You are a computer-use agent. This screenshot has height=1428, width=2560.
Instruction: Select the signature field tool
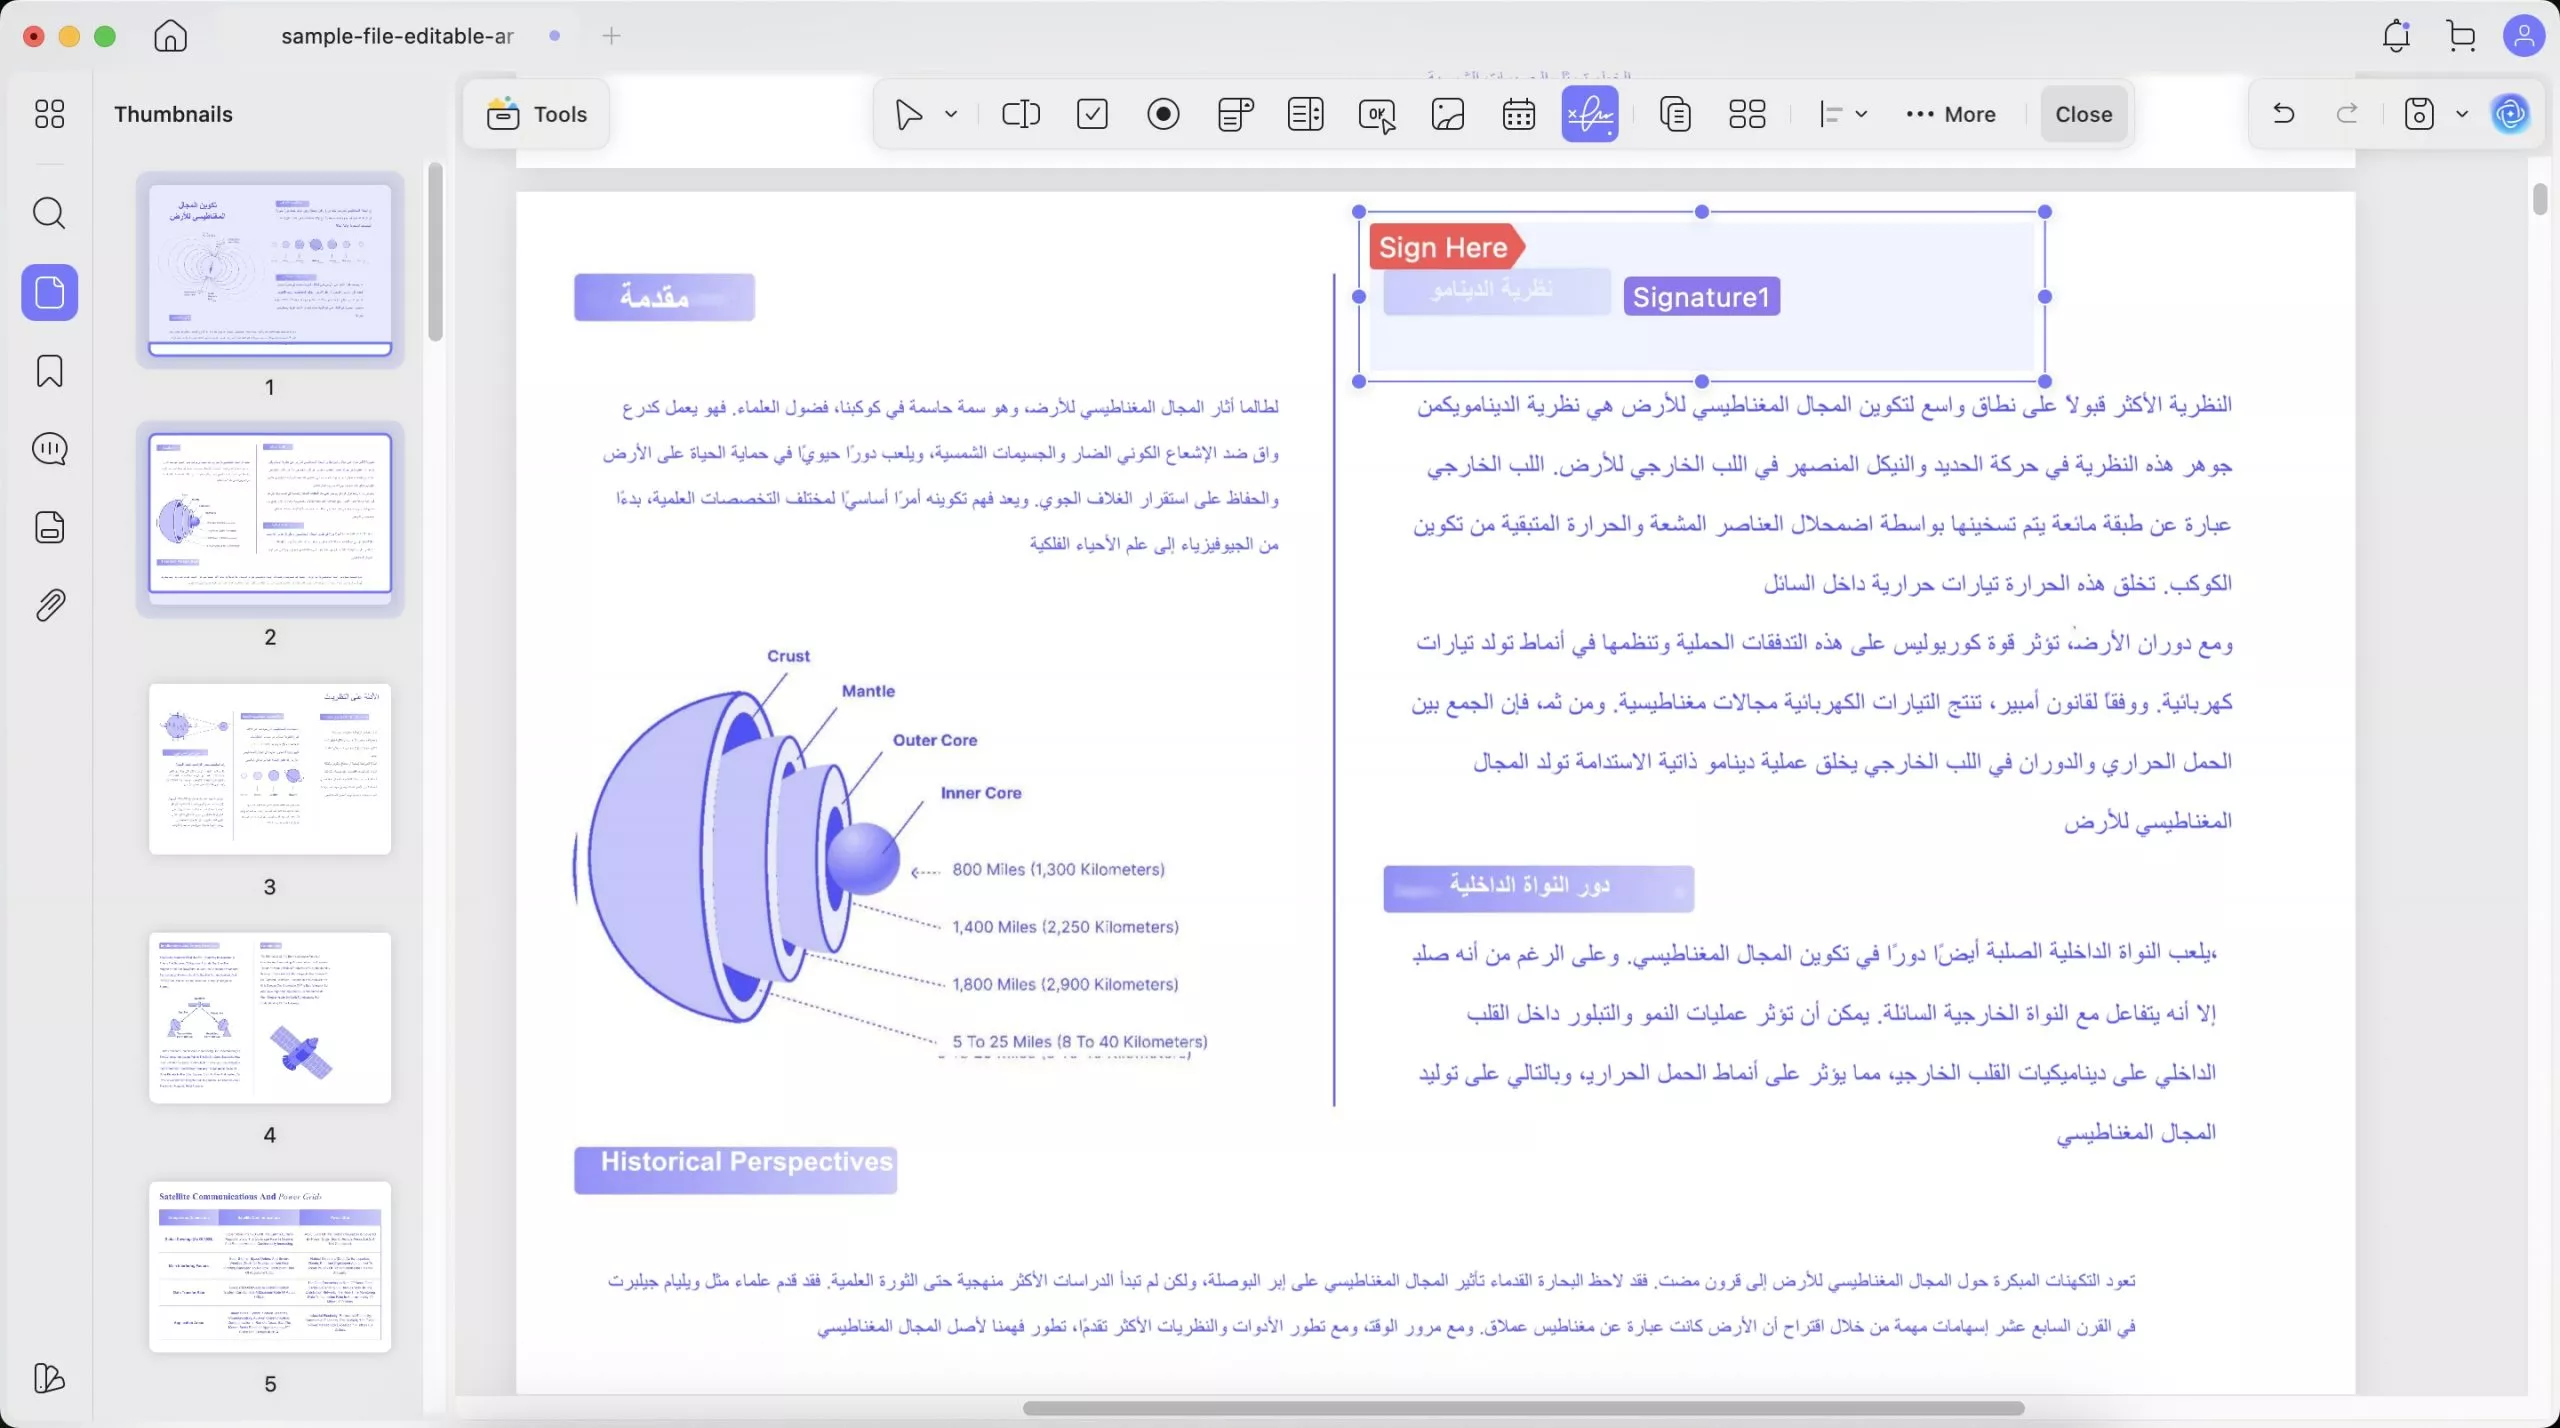(1590, 114)
